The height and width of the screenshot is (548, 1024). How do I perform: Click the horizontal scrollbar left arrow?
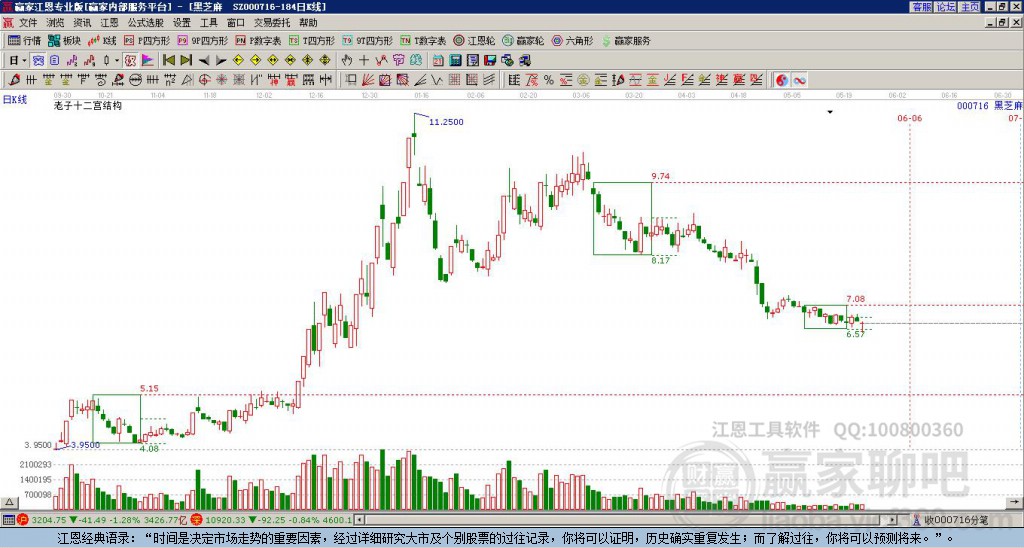tap(360, 520)
